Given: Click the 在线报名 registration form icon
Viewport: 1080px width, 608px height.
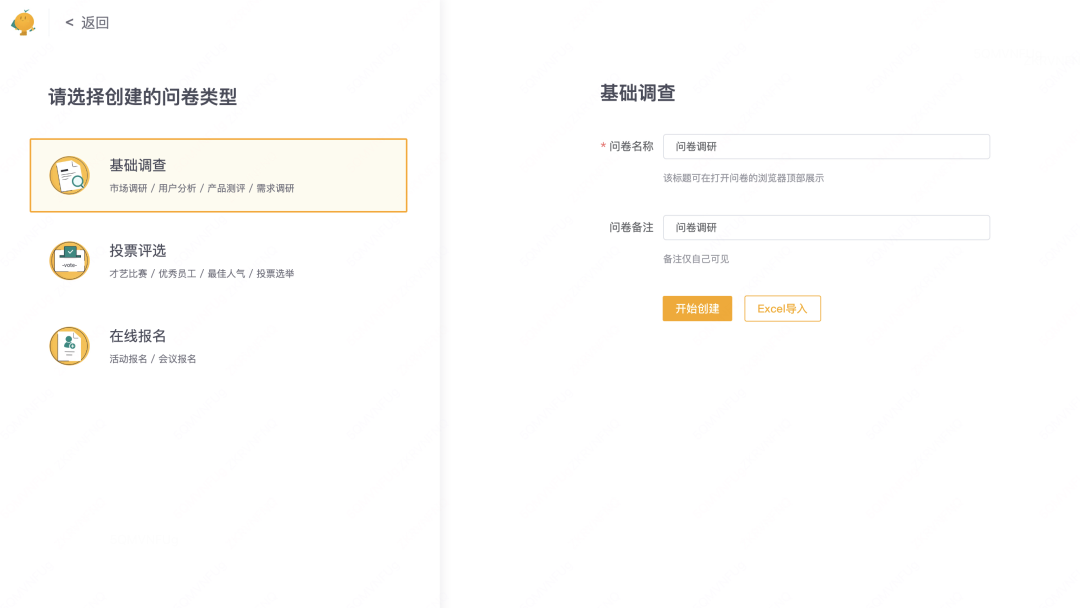Looking at the screenshot, I should [69, 346].
